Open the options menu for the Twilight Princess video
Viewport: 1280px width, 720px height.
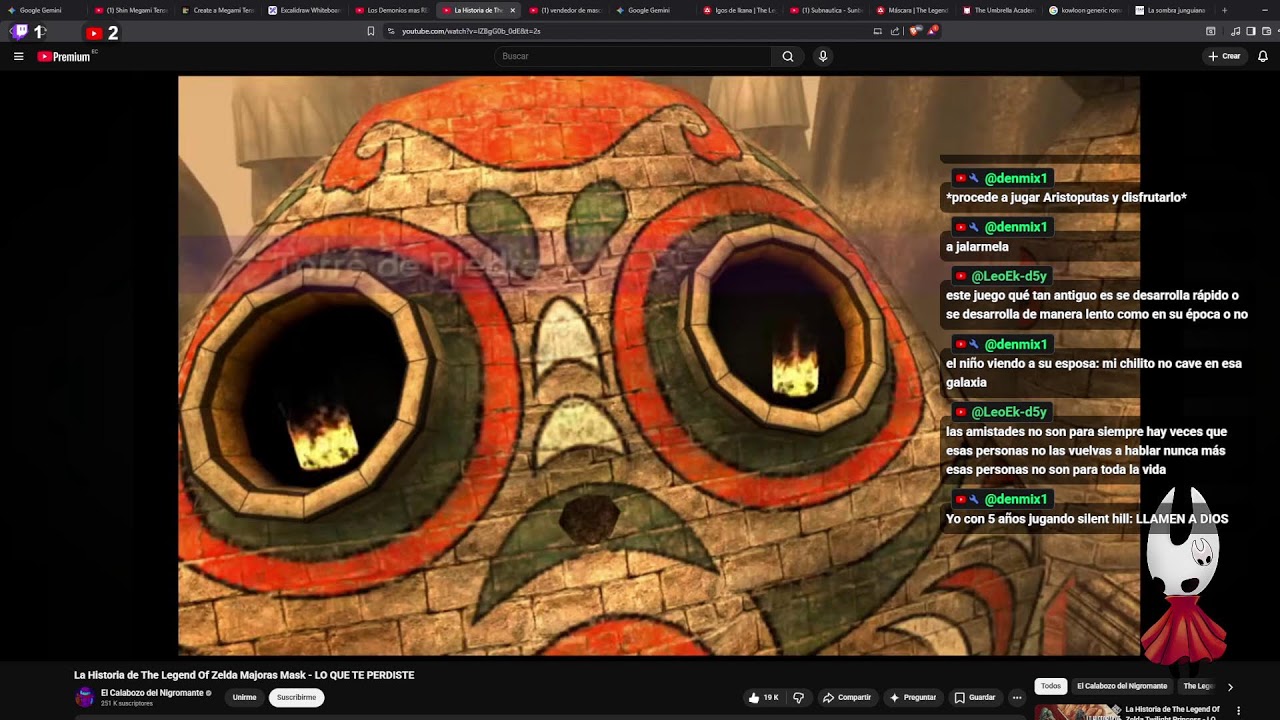coord(1239,711)
